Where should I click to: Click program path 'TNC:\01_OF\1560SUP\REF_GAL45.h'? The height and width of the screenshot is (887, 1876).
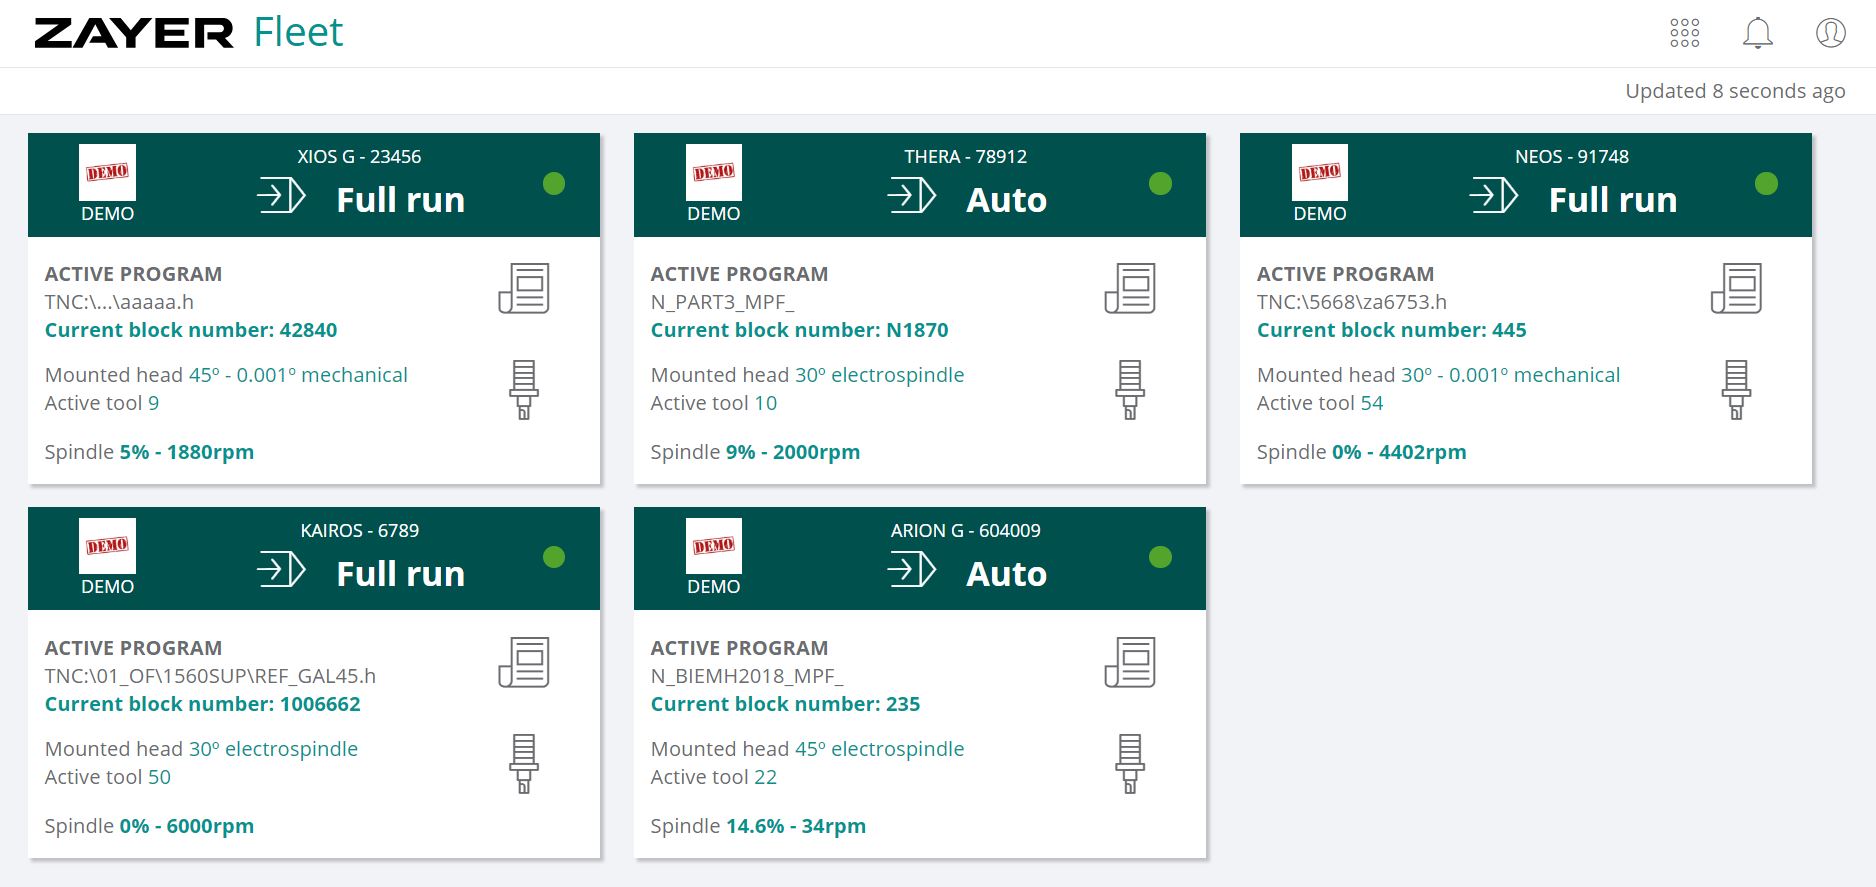[210, 676]
